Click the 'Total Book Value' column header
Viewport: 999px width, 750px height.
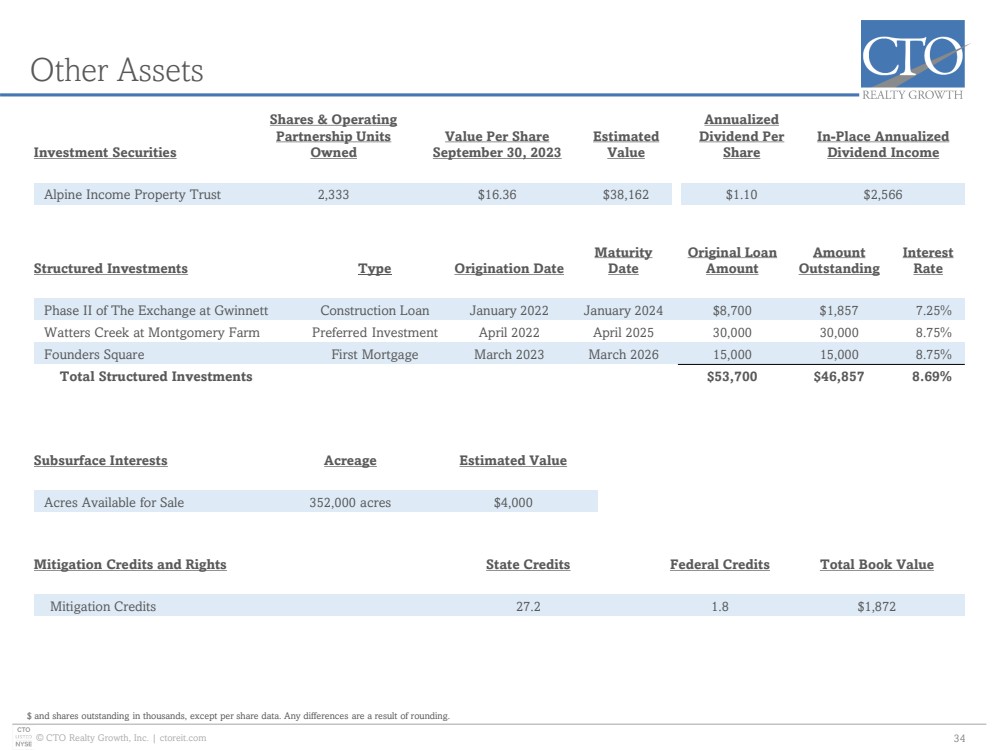click(x=877, y=564)
